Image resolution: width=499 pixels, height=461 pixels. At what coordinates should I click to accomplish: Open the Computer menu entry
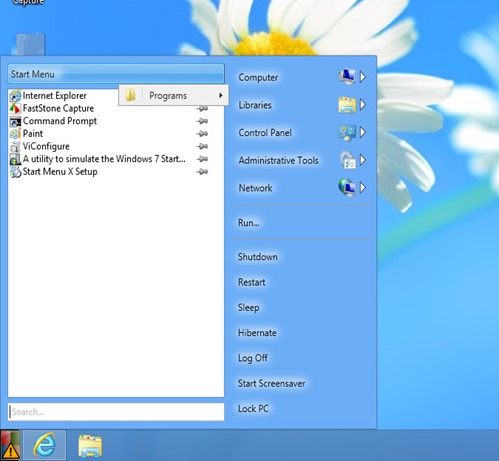[x=258, y=77]
